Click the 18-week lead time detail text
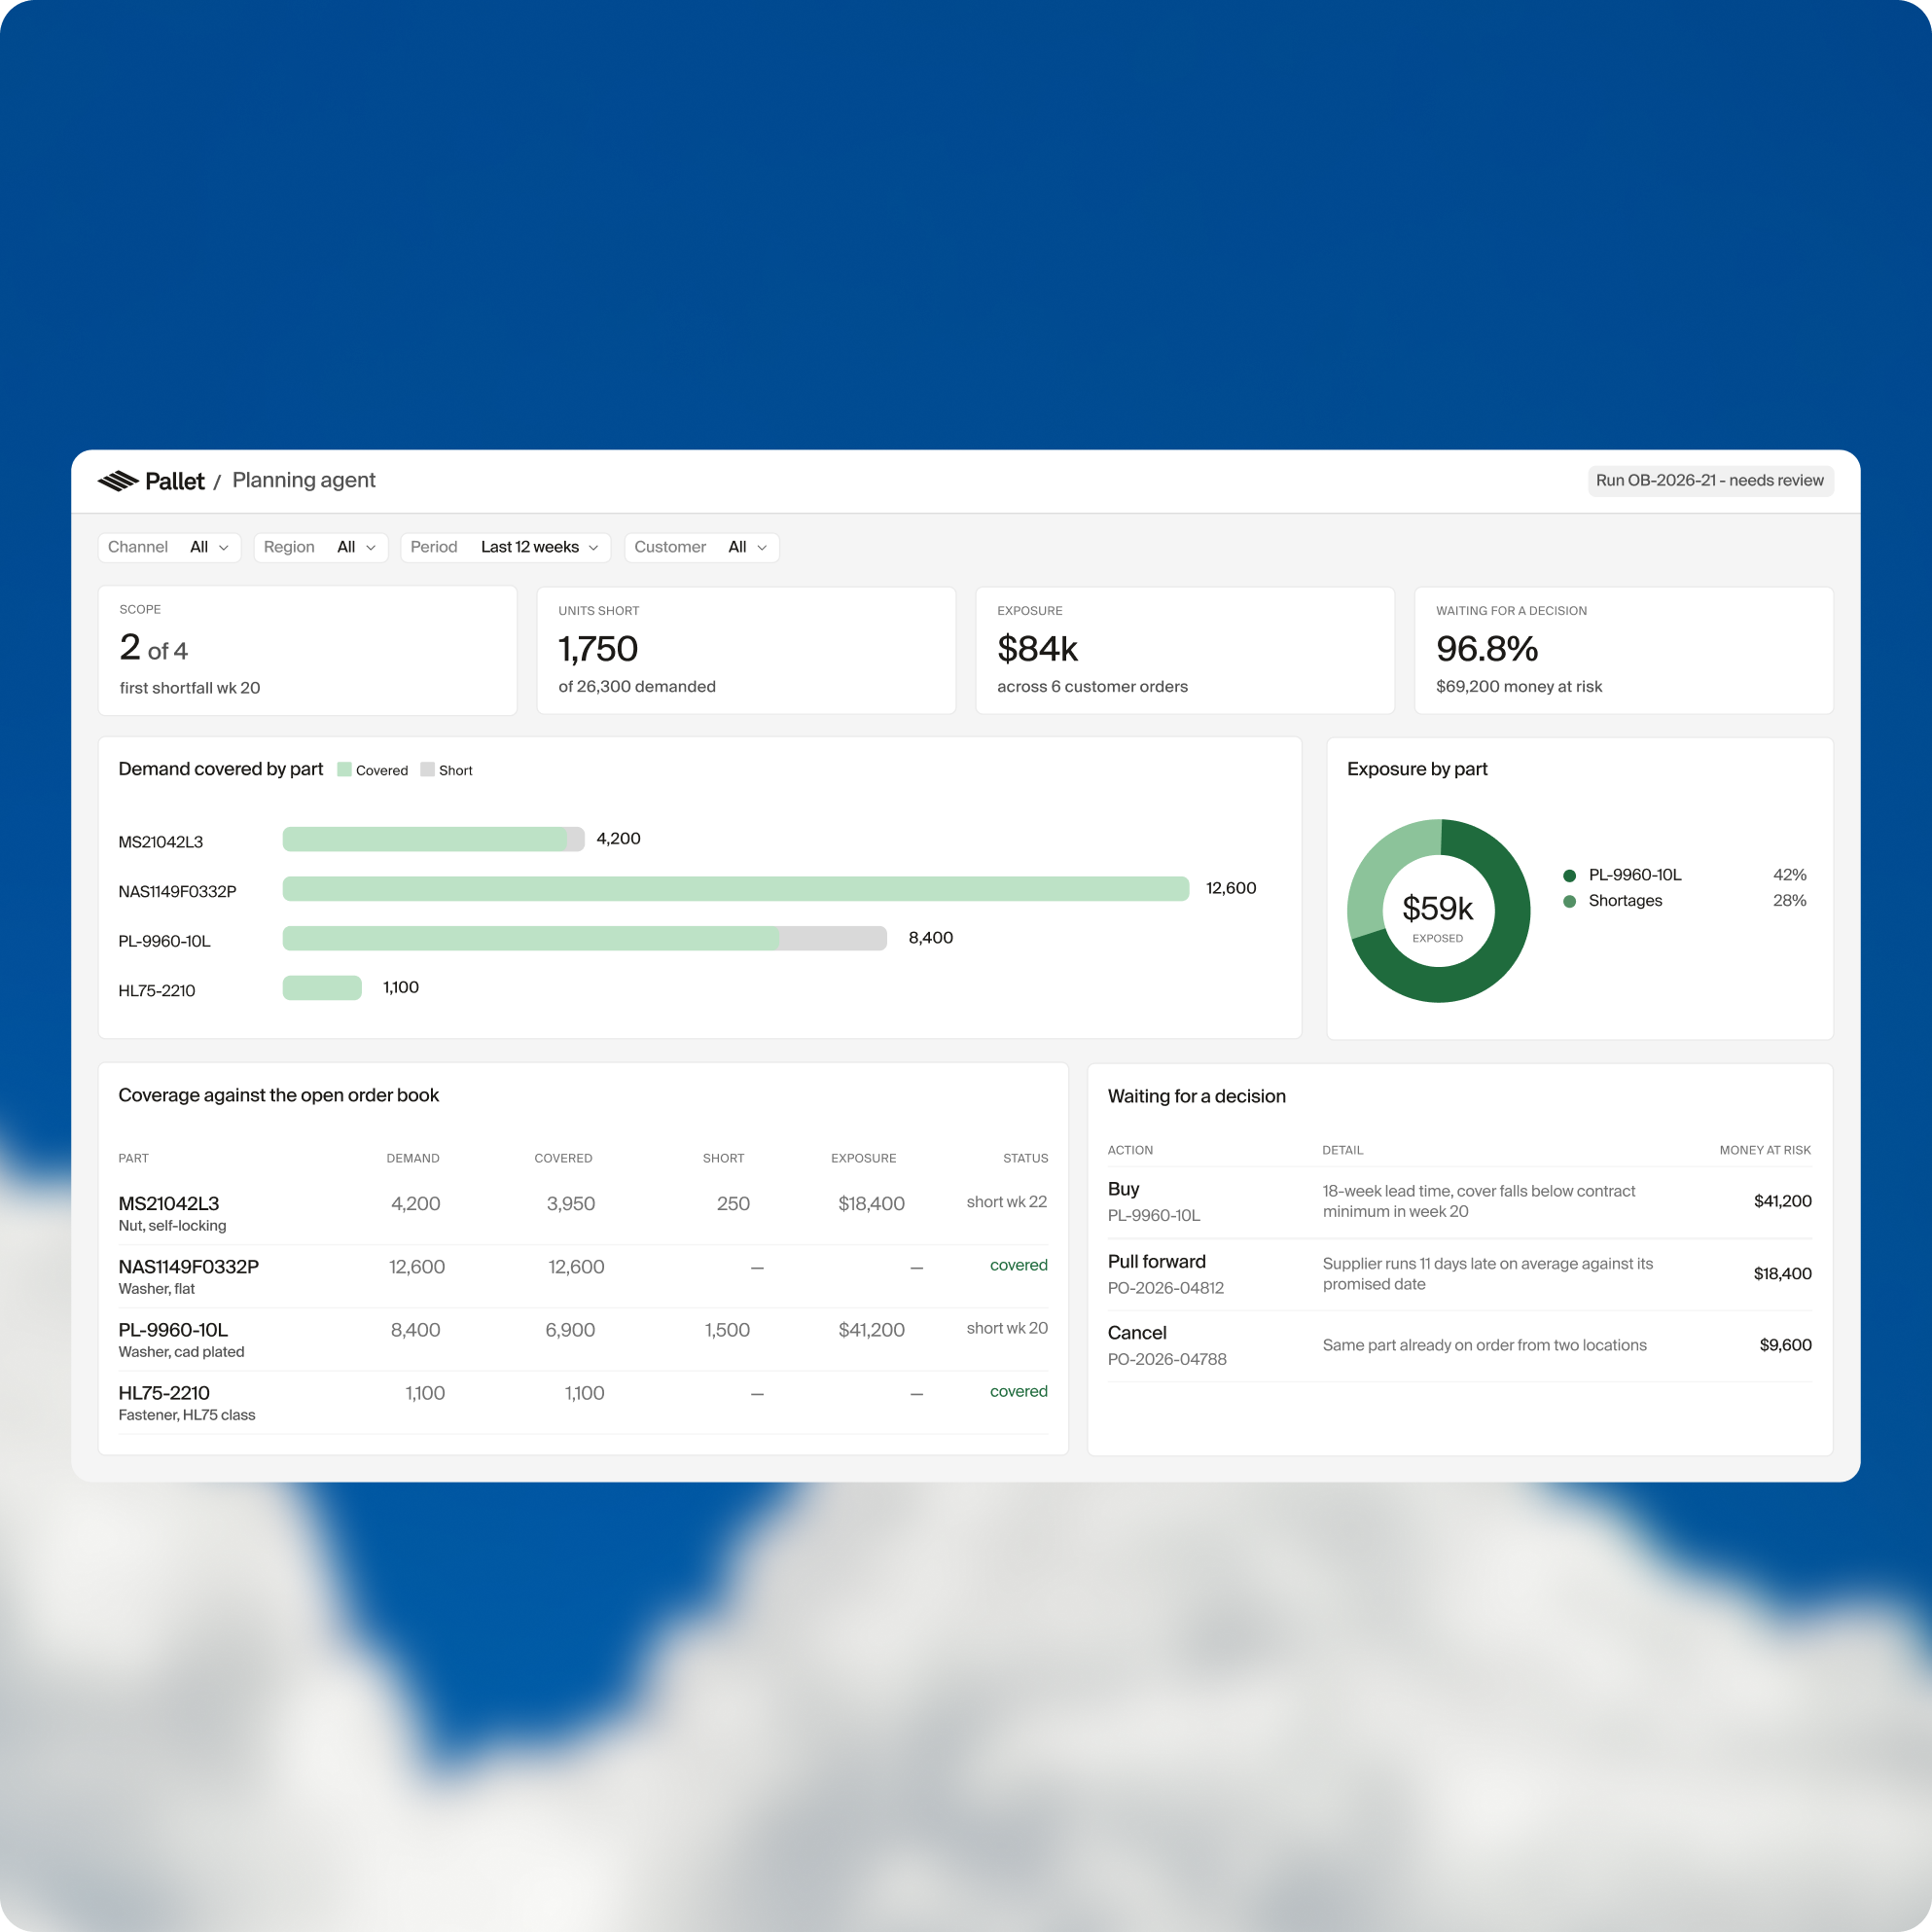Screen dimensions: 1932x1932 click(1478, 1201)
